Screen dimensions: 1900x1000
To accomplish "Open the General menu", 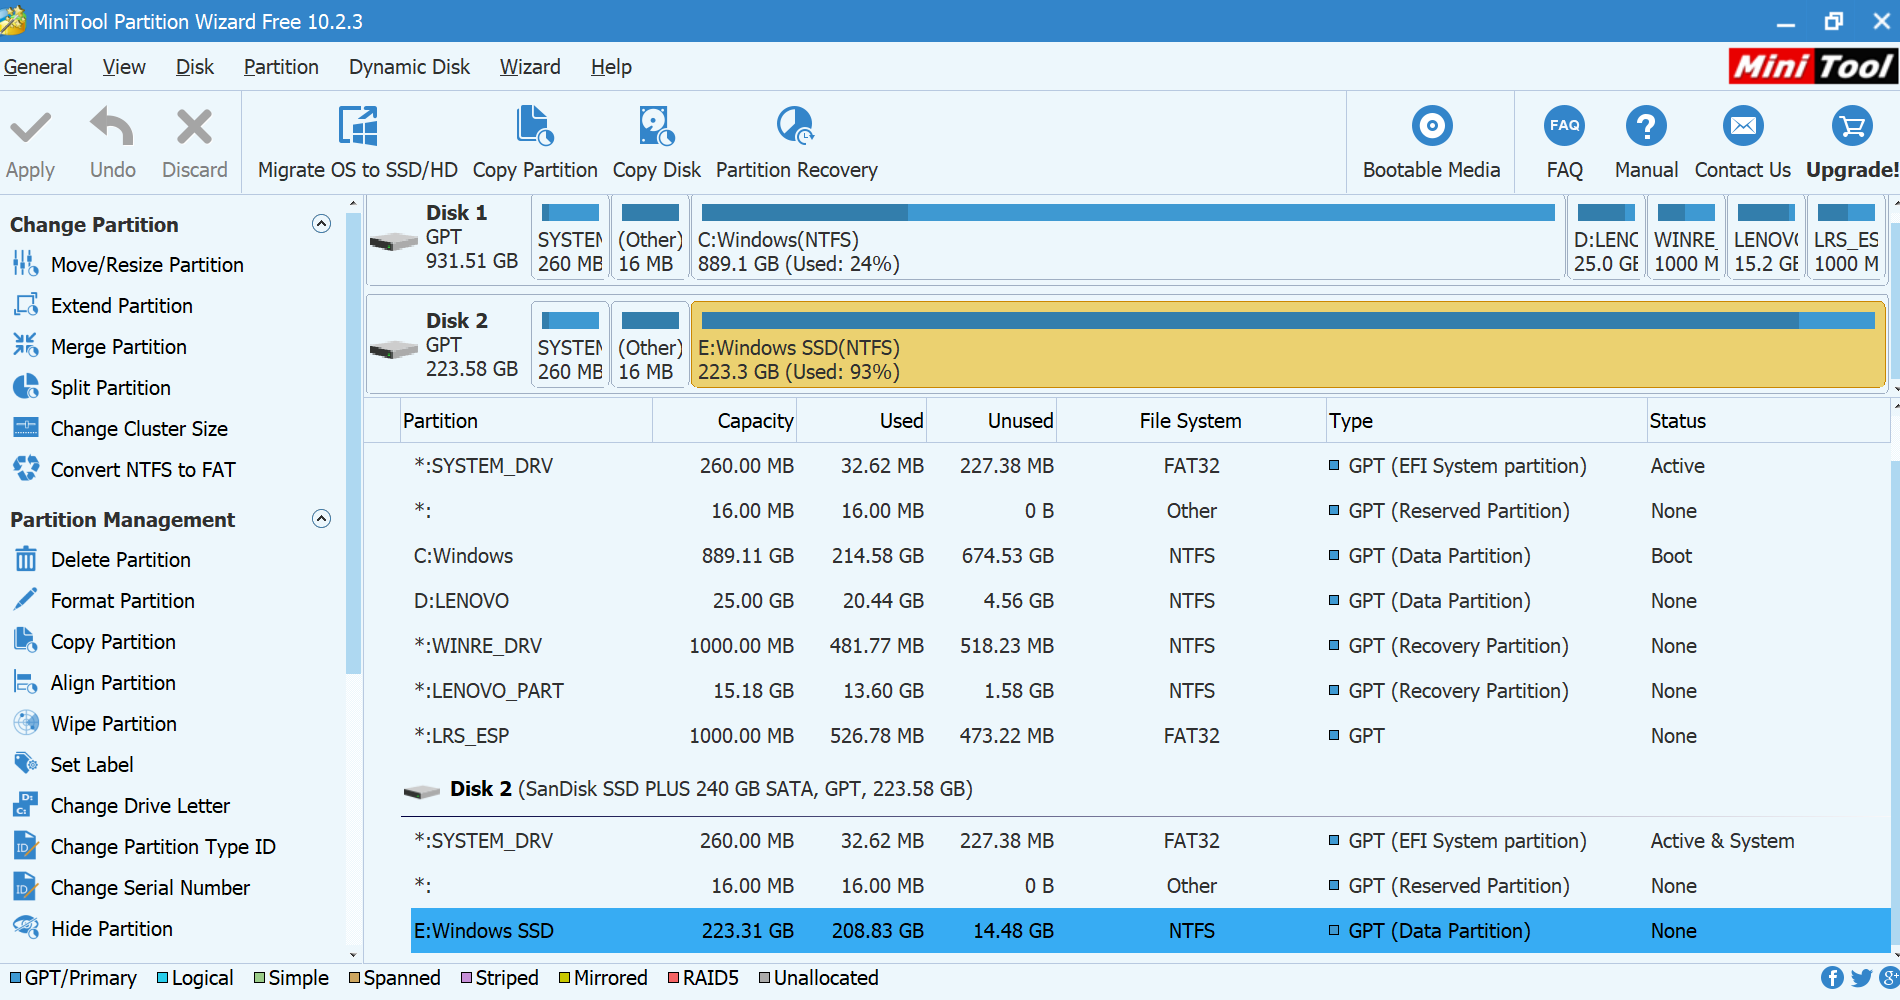I will click(x=38, y=67).
